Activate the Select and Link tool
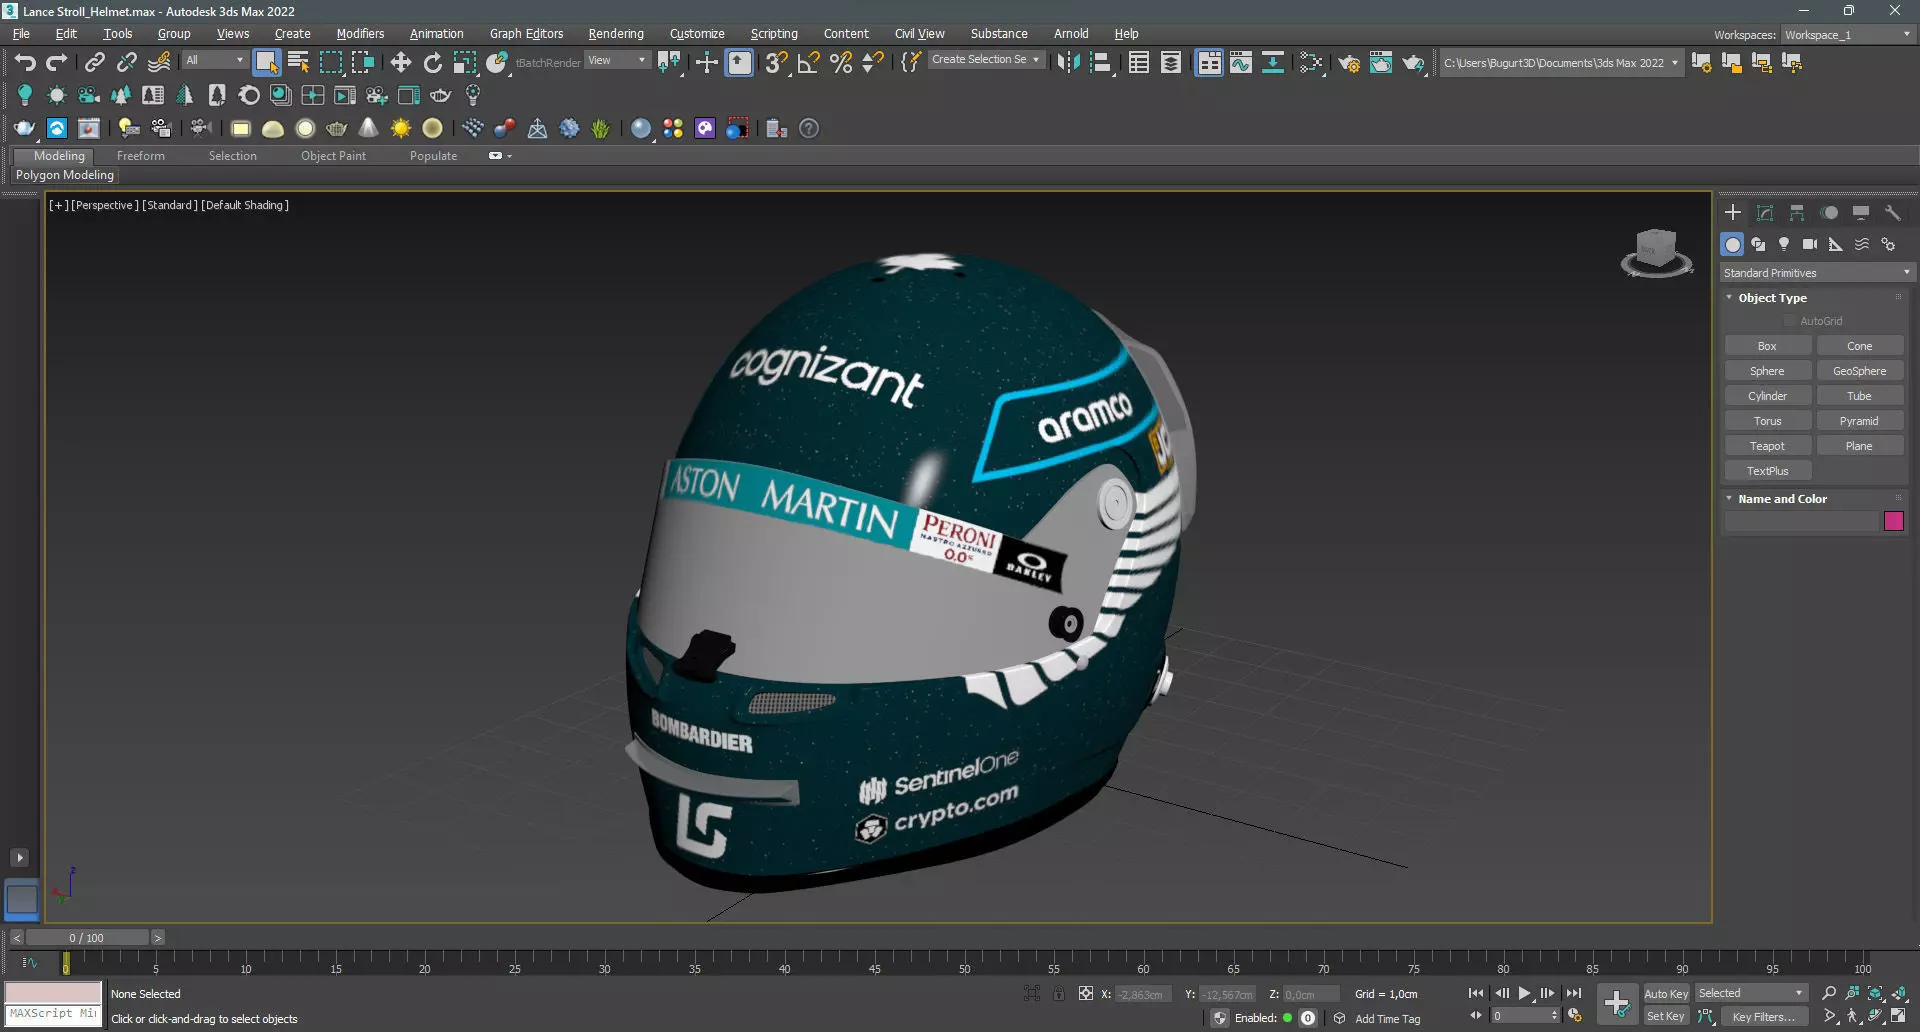Screen dimensions: 1920x1032 [x=94, y=63]
